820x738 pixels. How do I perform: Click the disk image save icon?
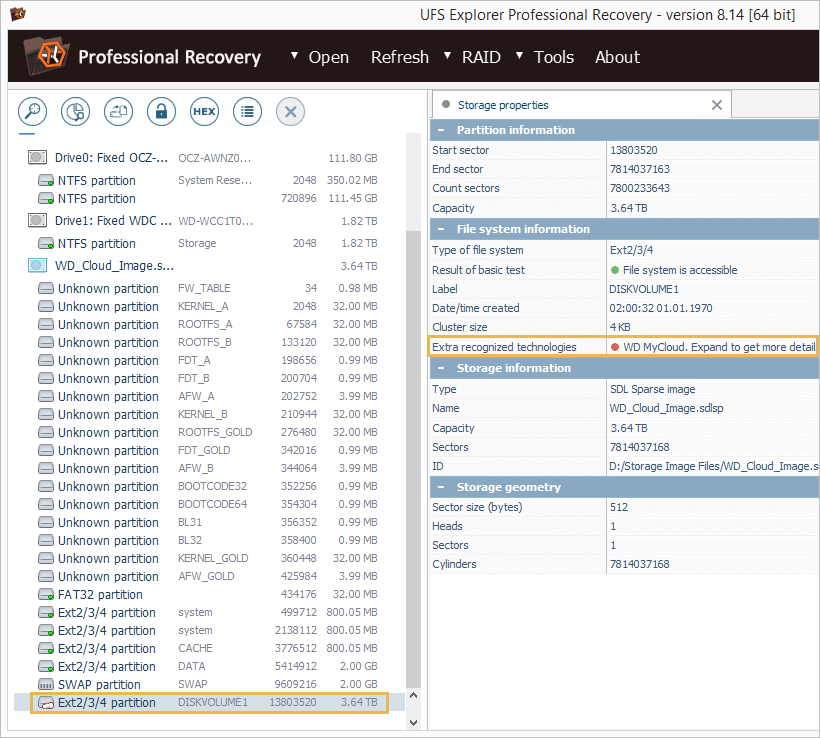pyautogui.click(x=118, y=111)
